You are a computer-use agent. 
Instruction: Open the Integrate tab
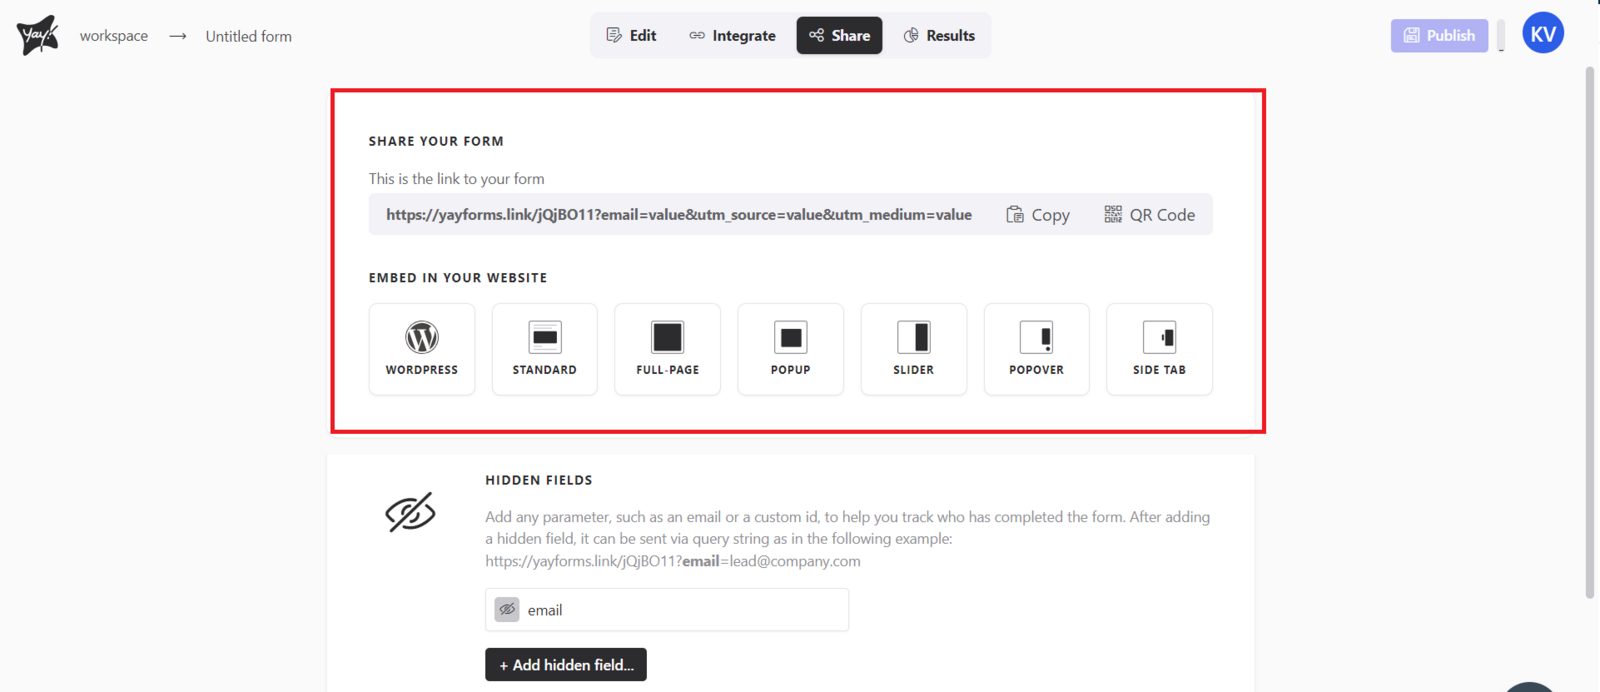(733, 36)
